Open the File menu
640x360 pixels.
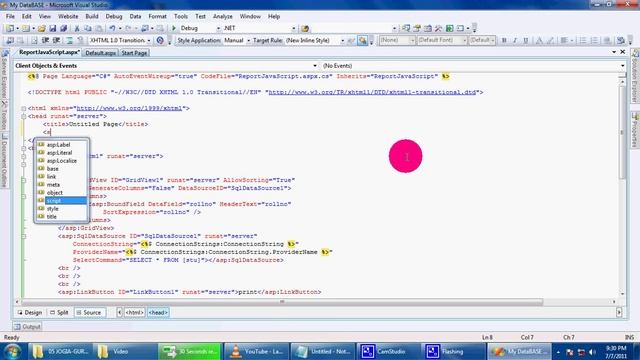(10, 16)
